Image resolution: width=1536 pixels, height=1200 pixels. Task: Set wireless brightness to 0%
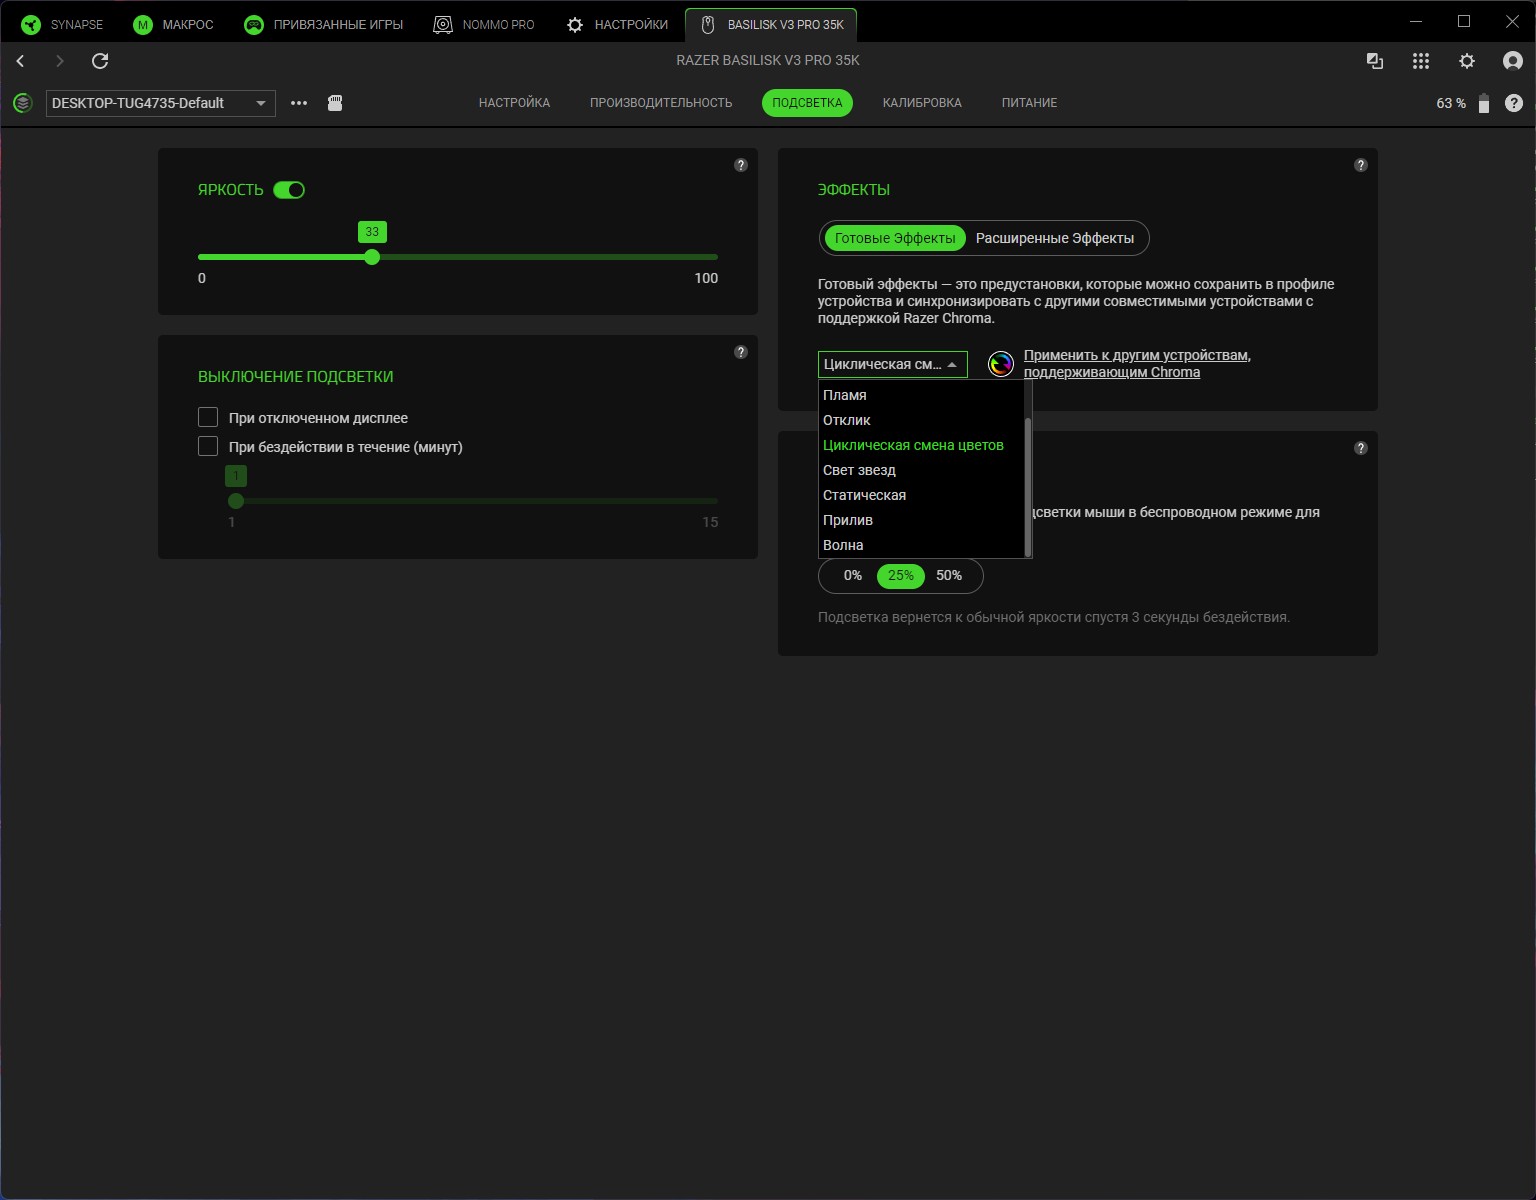point(853,576)
